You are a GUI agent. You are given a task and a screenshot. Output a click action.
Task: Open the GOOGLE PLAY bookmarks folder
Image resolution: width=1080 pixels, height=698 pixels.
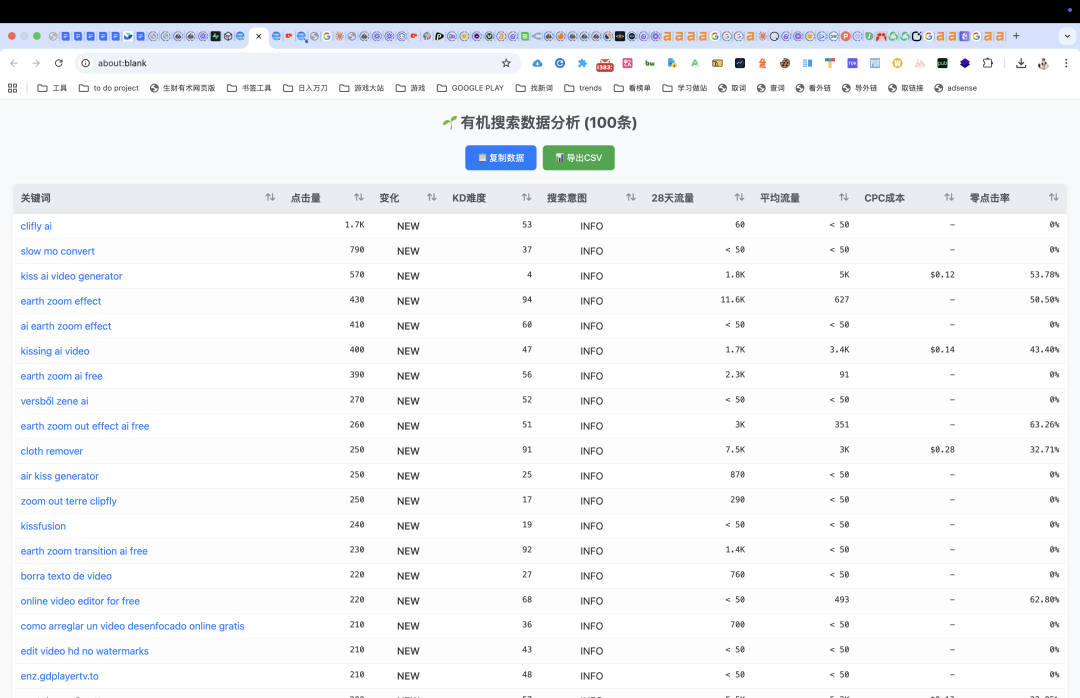[x=470, y=88]
